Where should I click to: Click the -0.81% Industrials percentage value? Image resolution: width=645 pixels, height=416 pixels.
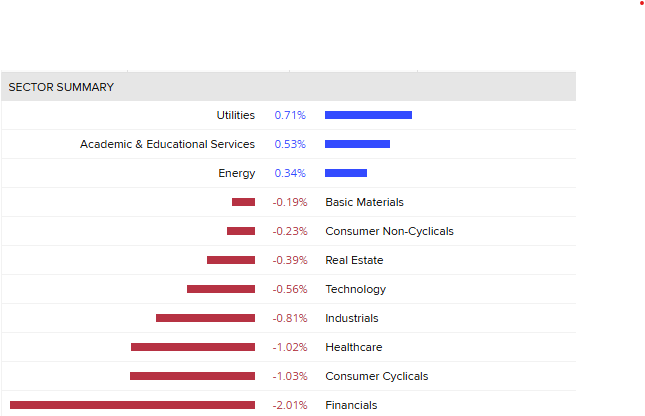pos(289,318)
